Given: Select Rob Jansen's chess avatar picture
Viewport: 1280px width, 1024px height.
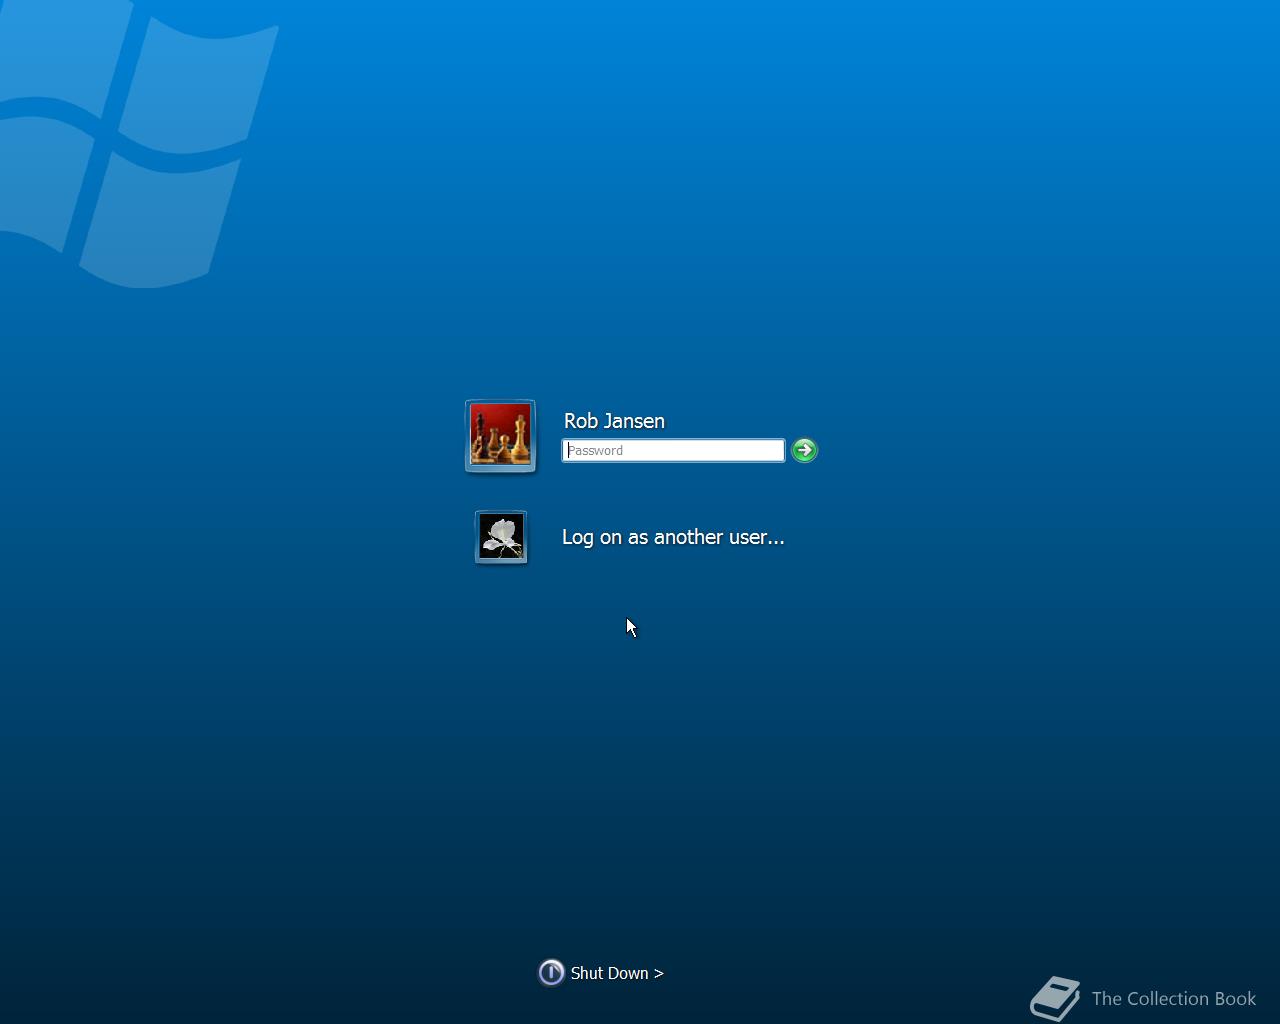Looking at the screenshot, I should [x=500, y=435].
